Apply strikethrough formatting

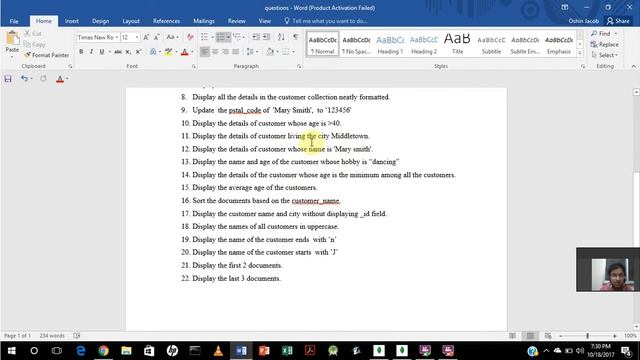[118, 52]
